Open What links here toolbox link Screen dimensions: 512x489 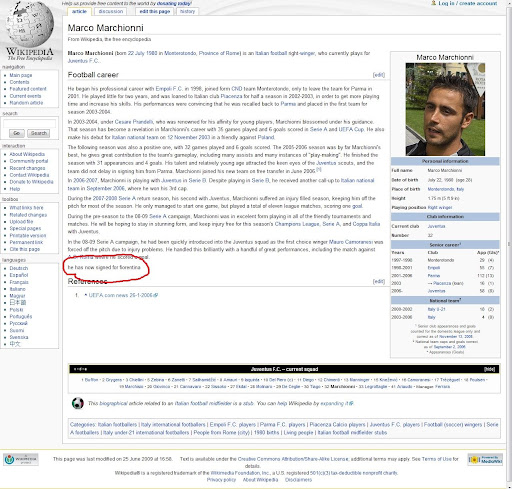[x=26, y=208]
